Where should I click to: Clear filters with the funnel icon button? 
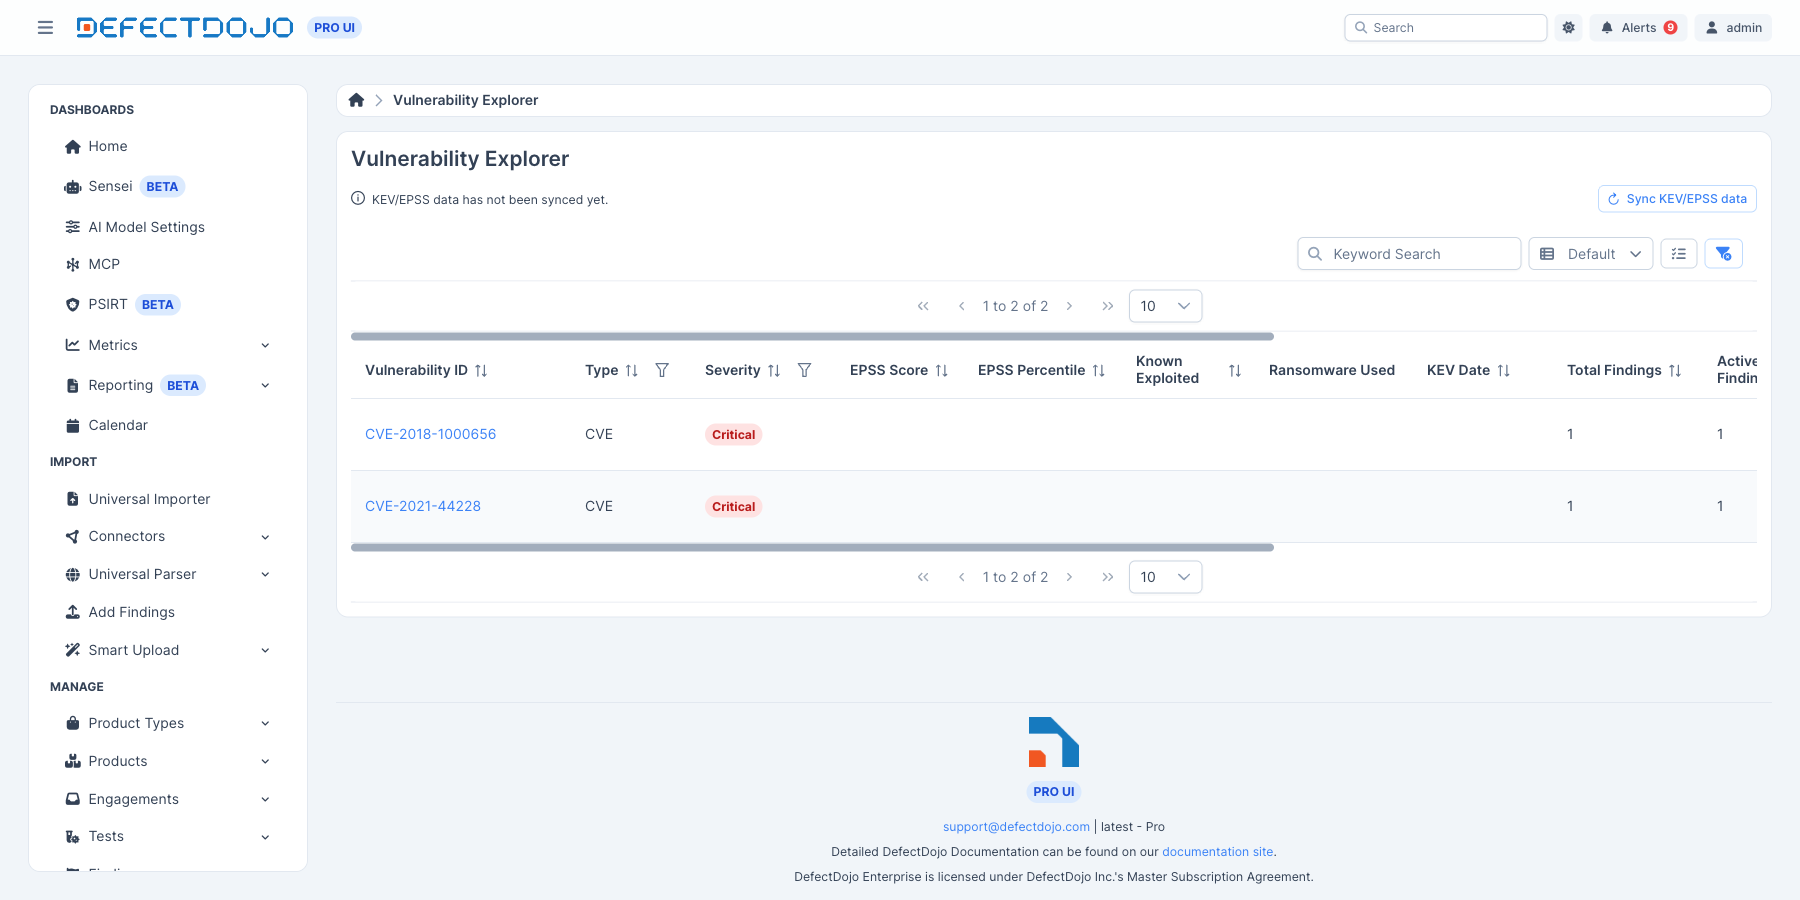click(x=1724, y=254)
